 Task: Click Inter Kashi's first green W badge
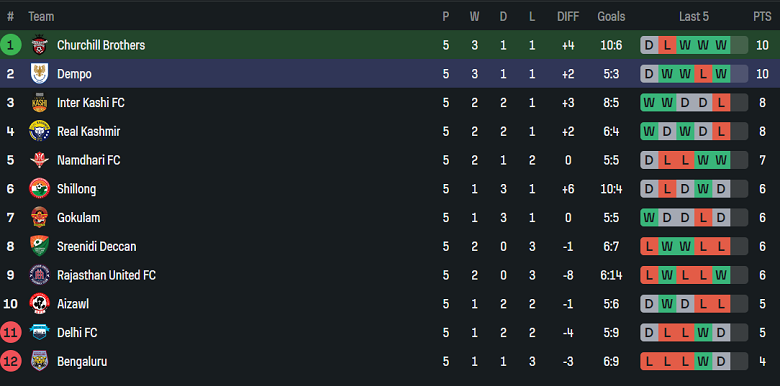649,102
